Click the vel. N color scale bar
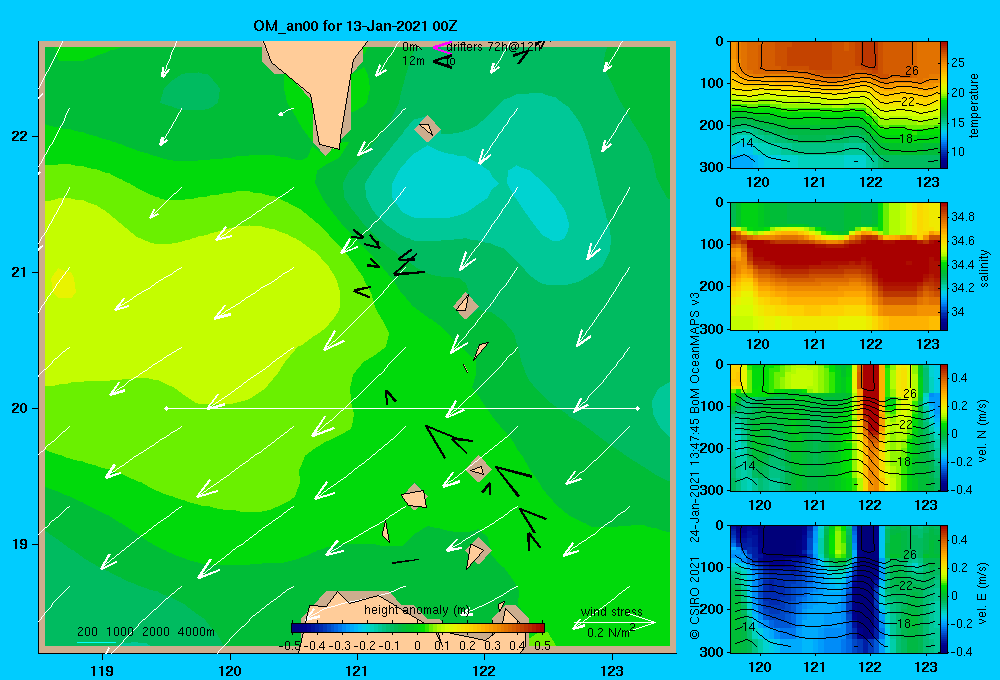Screen dimensions: 1000x680 point(944,427)
